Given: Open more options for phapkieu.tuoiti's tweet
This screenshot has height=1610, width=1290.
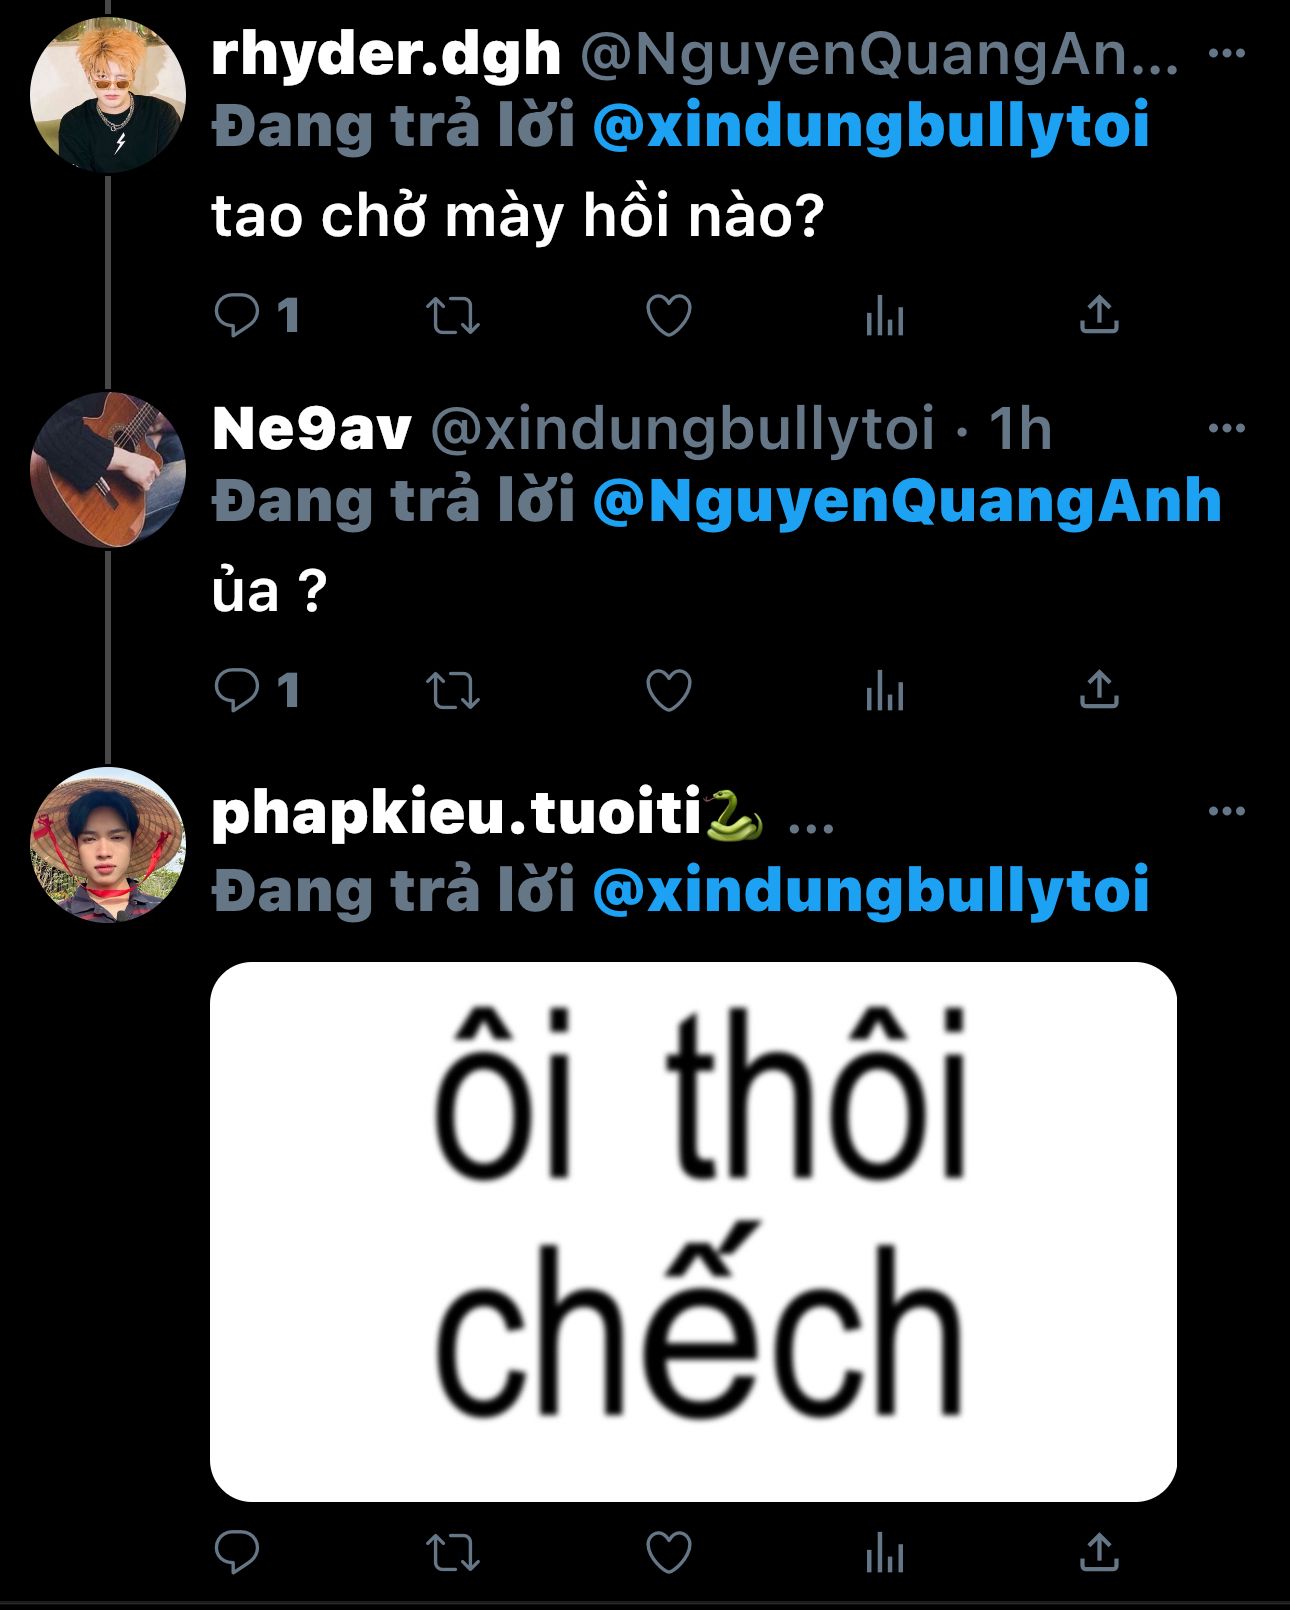Looking at the screenshot, I should pyautogui.click(x=1226, y=811).
